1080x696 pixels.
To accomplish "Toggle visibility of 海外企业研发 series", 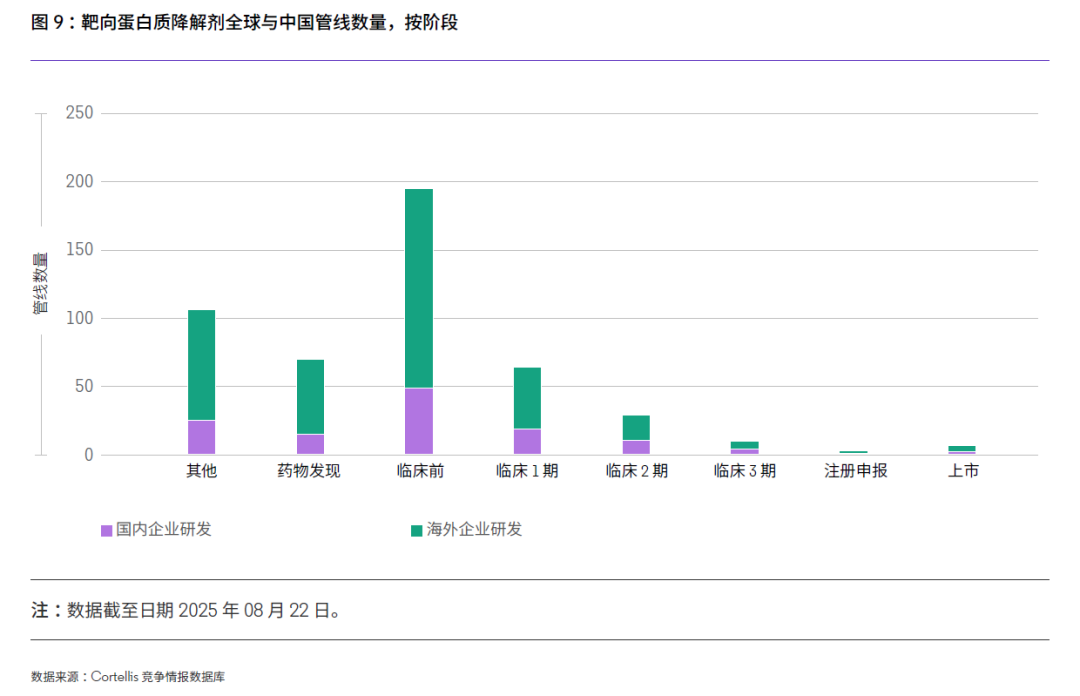I will 475,530.
